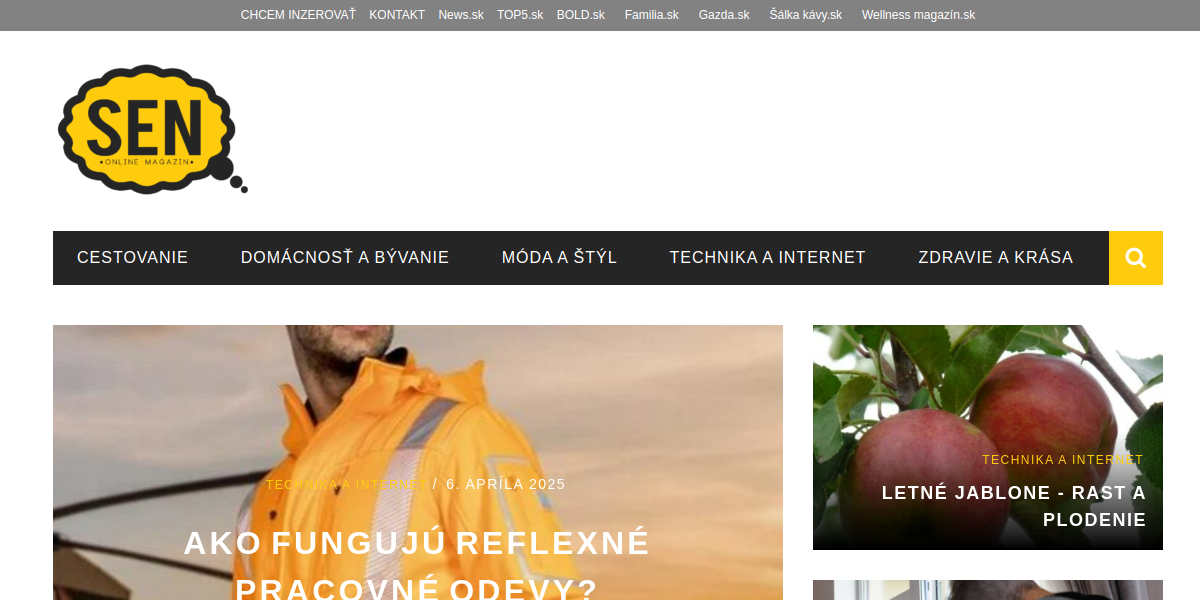Select Domácnosť a bývanie in navigation
The height and width of the screenshot is (600, 1200).
[345, 258]
